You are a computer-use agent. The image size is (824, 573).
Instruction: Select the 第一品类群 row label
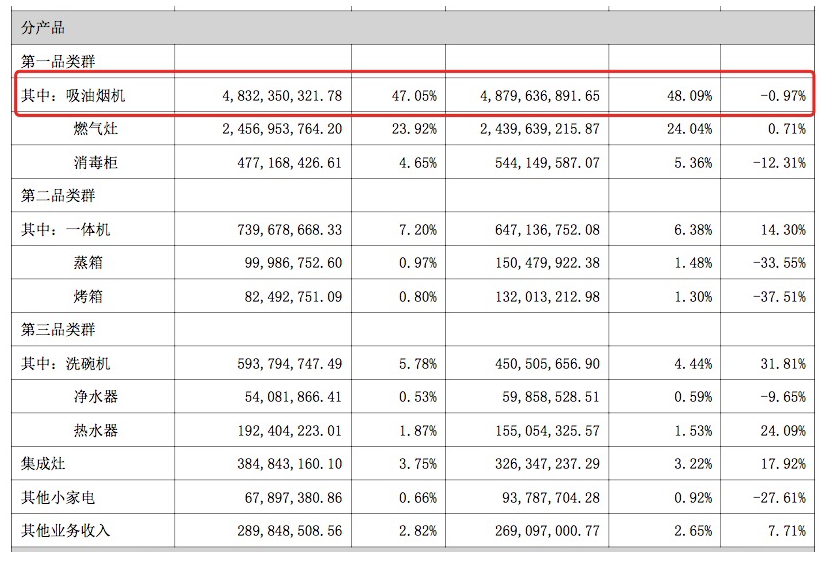pyautogui.click(x=58, y=61)
